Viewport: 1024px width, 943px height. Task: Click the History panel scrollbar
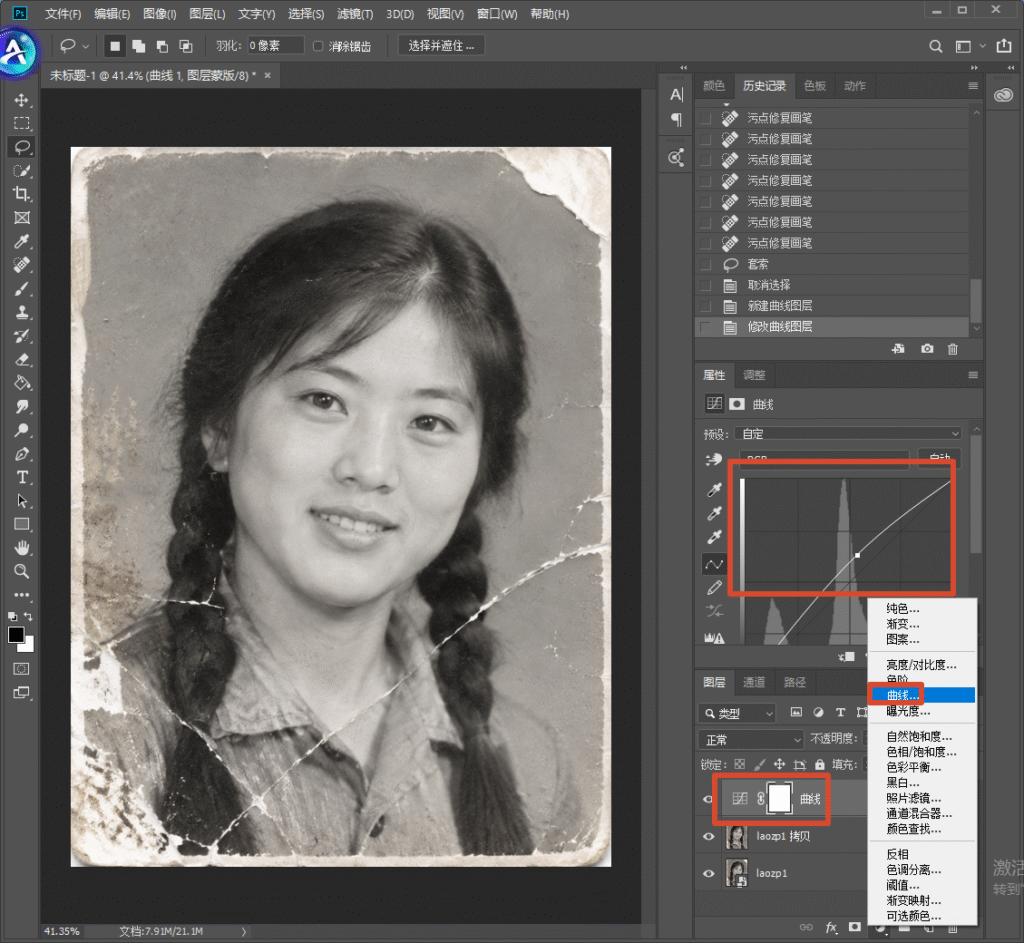click(976, 299)
